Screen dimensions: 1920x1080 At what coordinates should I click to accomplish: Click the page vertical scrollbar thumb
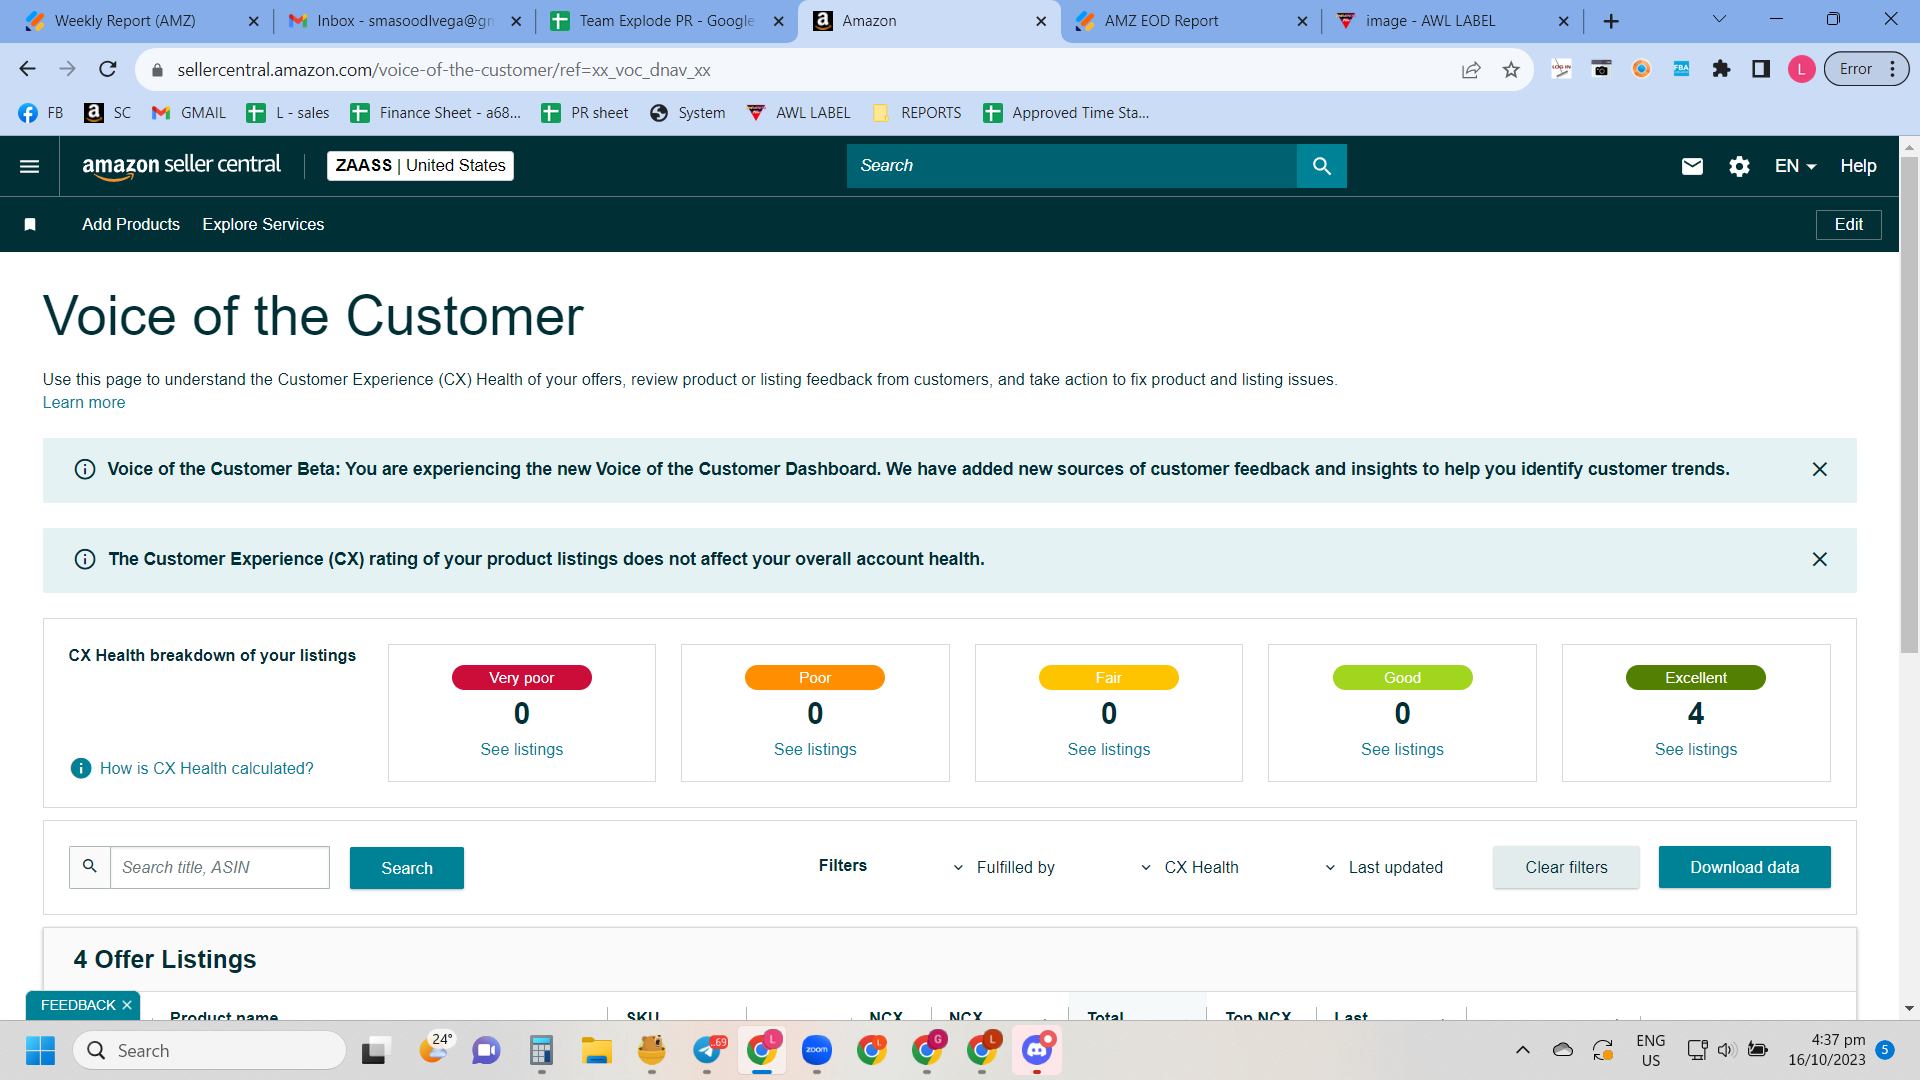coord(1909,405)
